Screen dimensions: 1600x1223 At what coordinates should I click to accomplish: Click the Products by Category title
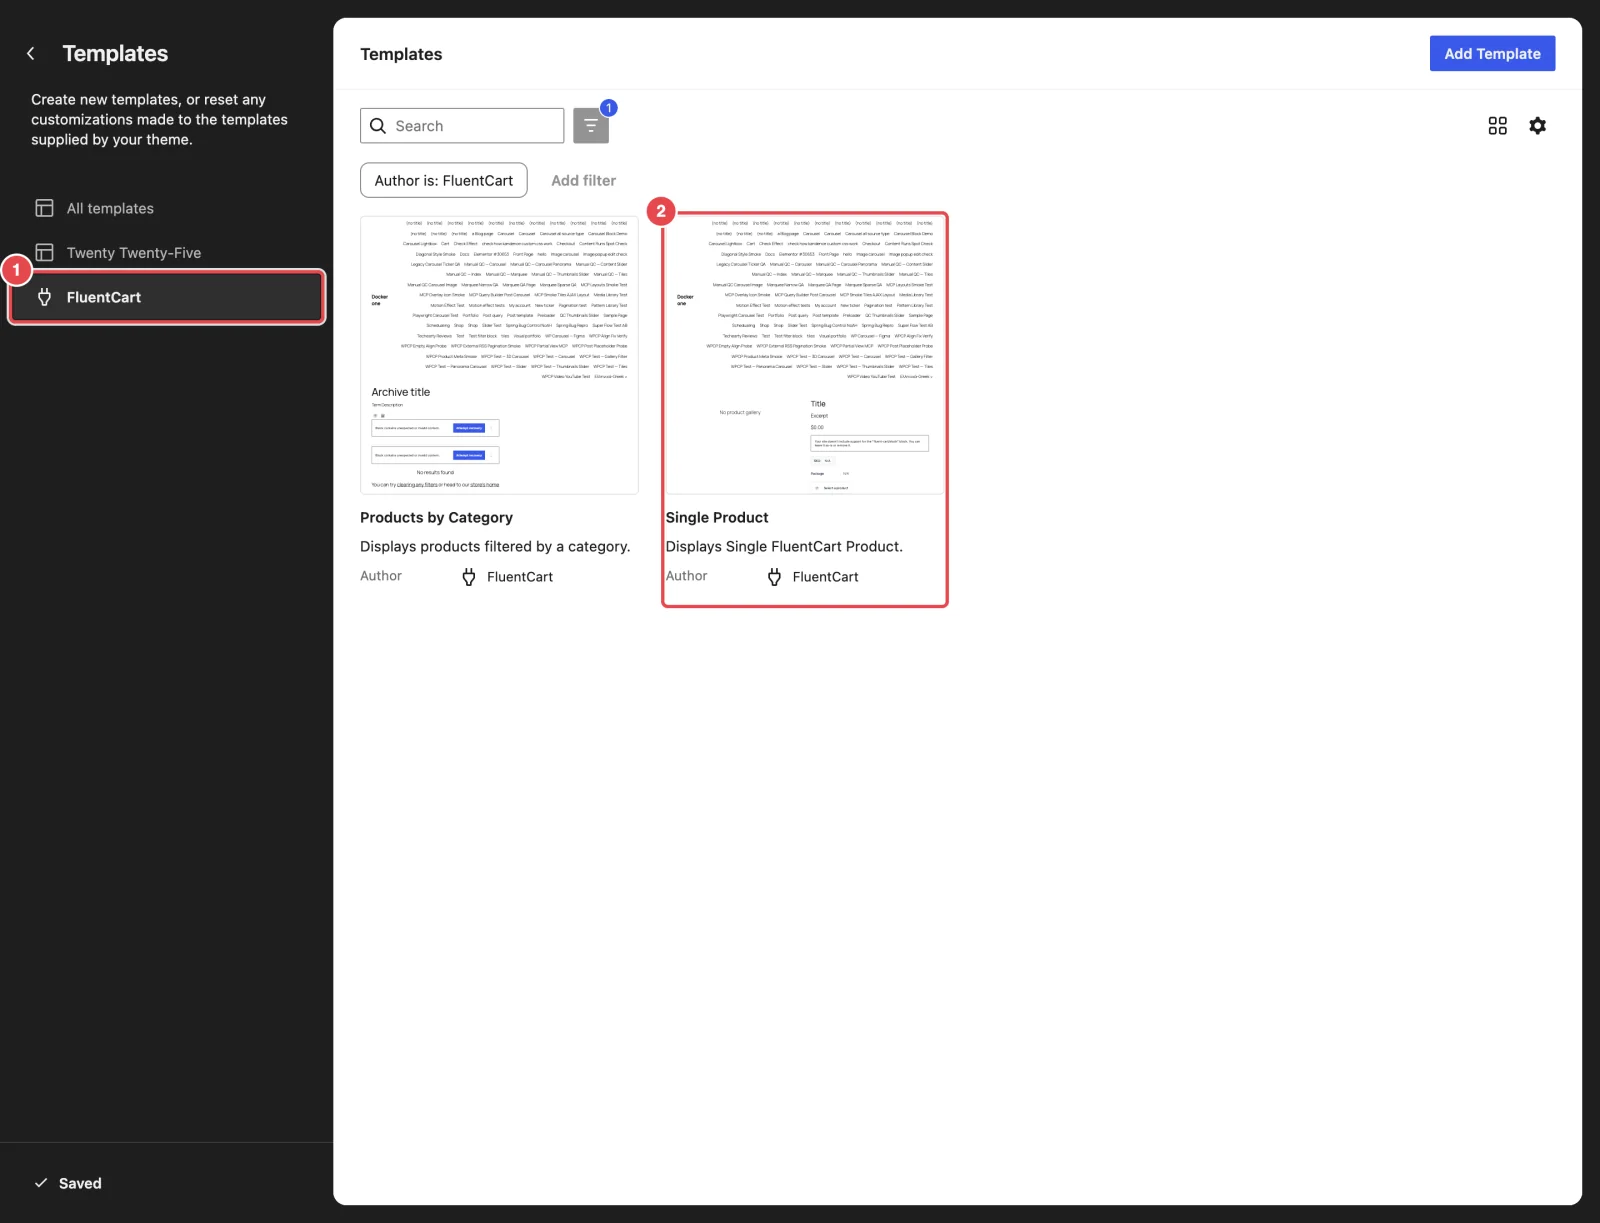(436, 518)
